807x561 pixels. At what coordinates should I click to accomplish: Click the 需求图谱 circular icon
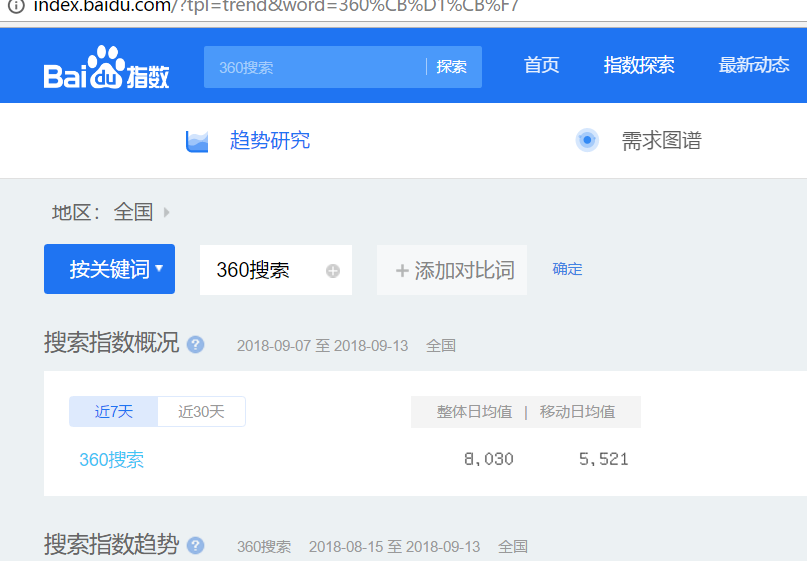coord(587,140)
